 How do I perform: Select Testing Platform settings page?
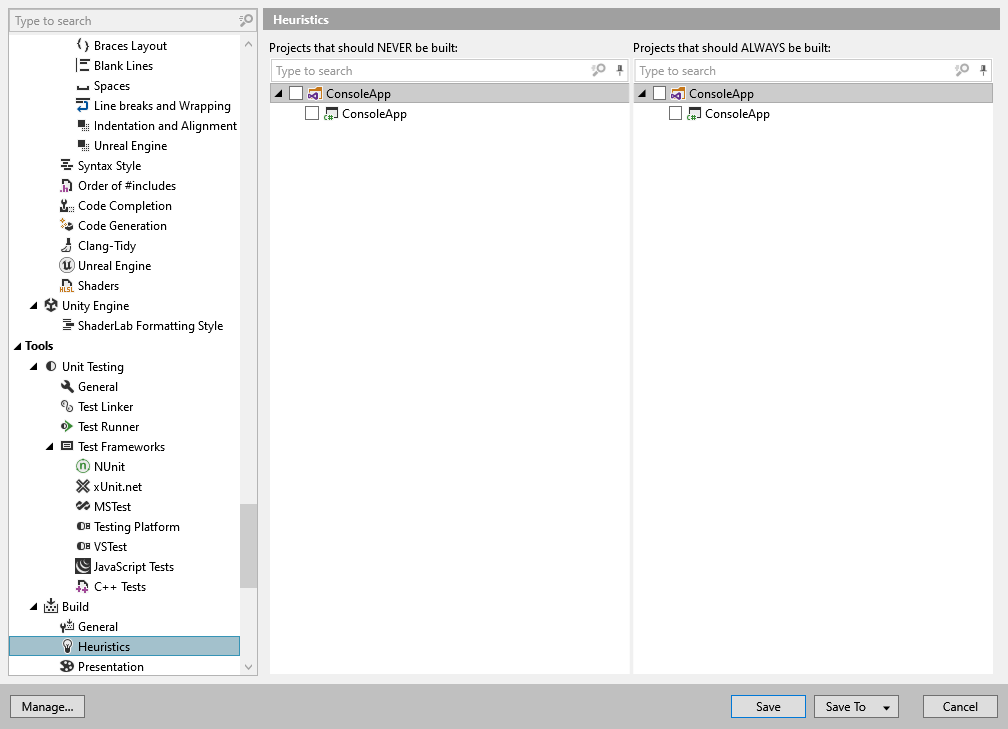[136, 526]
